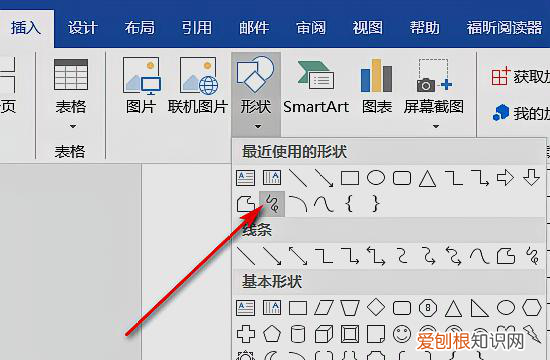This screenshot has height=360, width=550.
Task: Choose the parallelogram shape
Action: pyautogui.click(x=324, y=308)
